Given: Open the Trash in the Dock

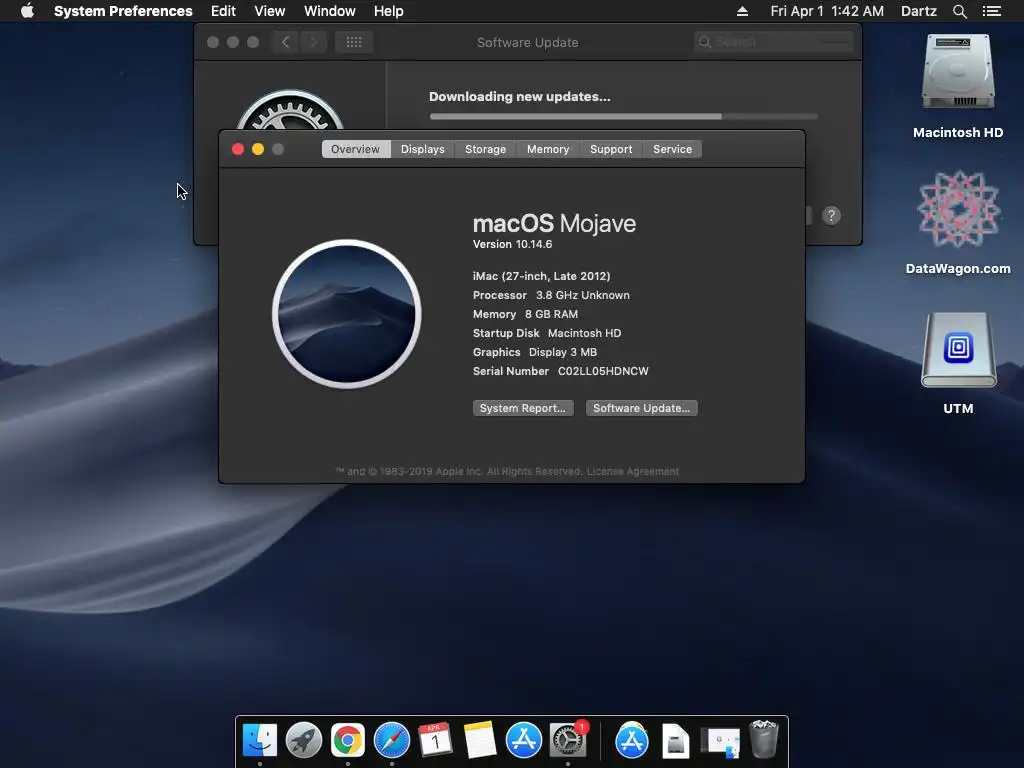Looking at the screenshot, I should [763, 739].
